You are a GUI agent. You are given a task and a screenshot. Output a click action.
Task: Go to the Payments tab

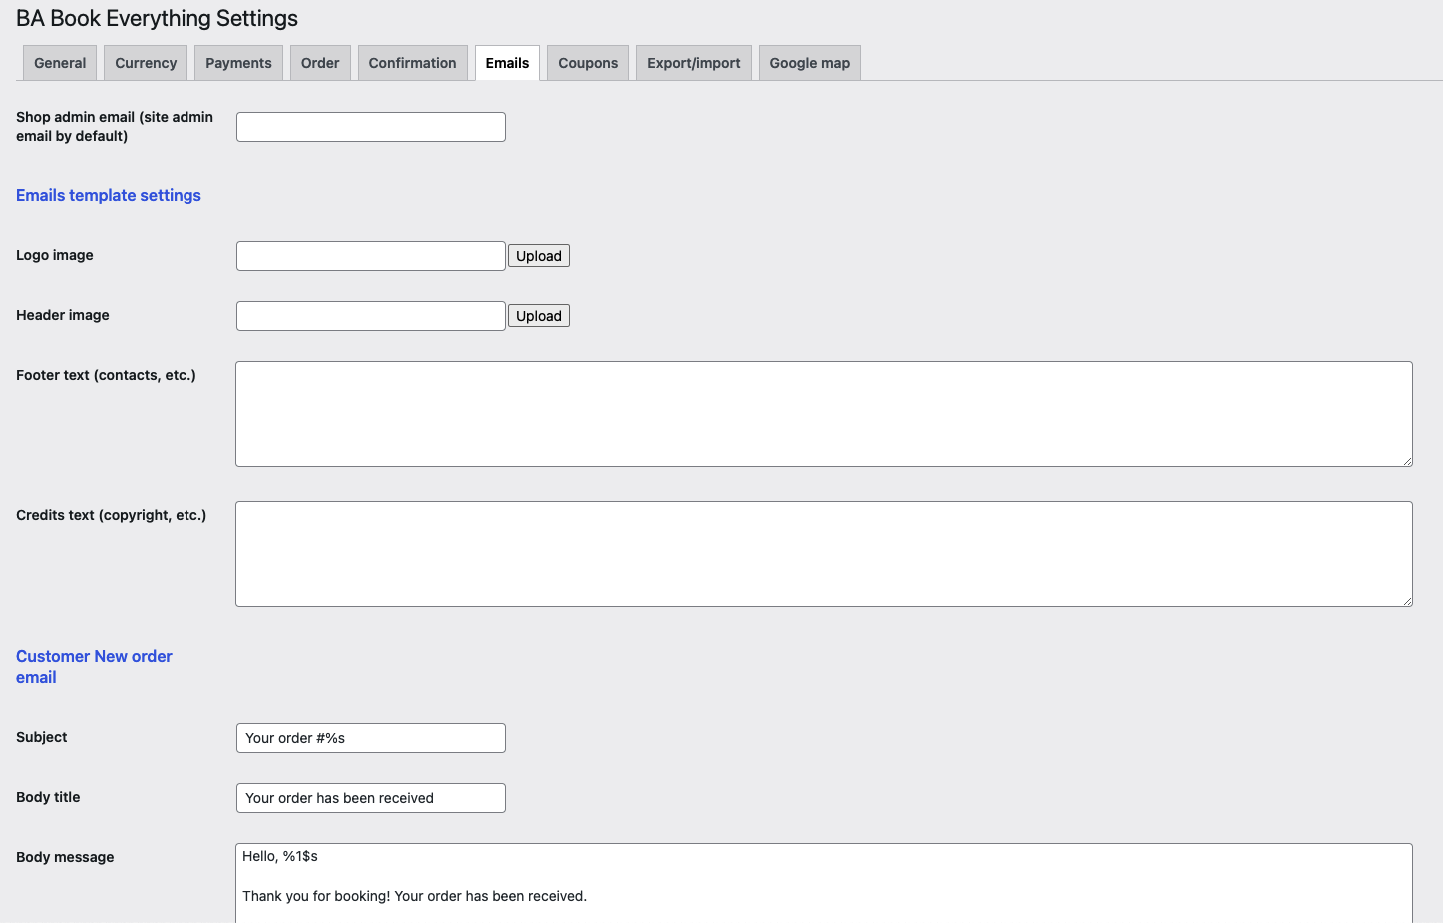pyautogui.click(x=238, y=63)
